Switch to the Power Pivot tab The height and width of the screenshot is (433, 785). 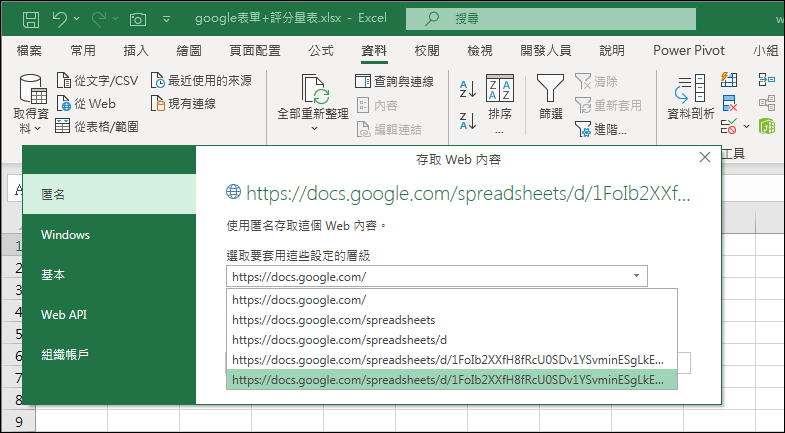point(689,51)
